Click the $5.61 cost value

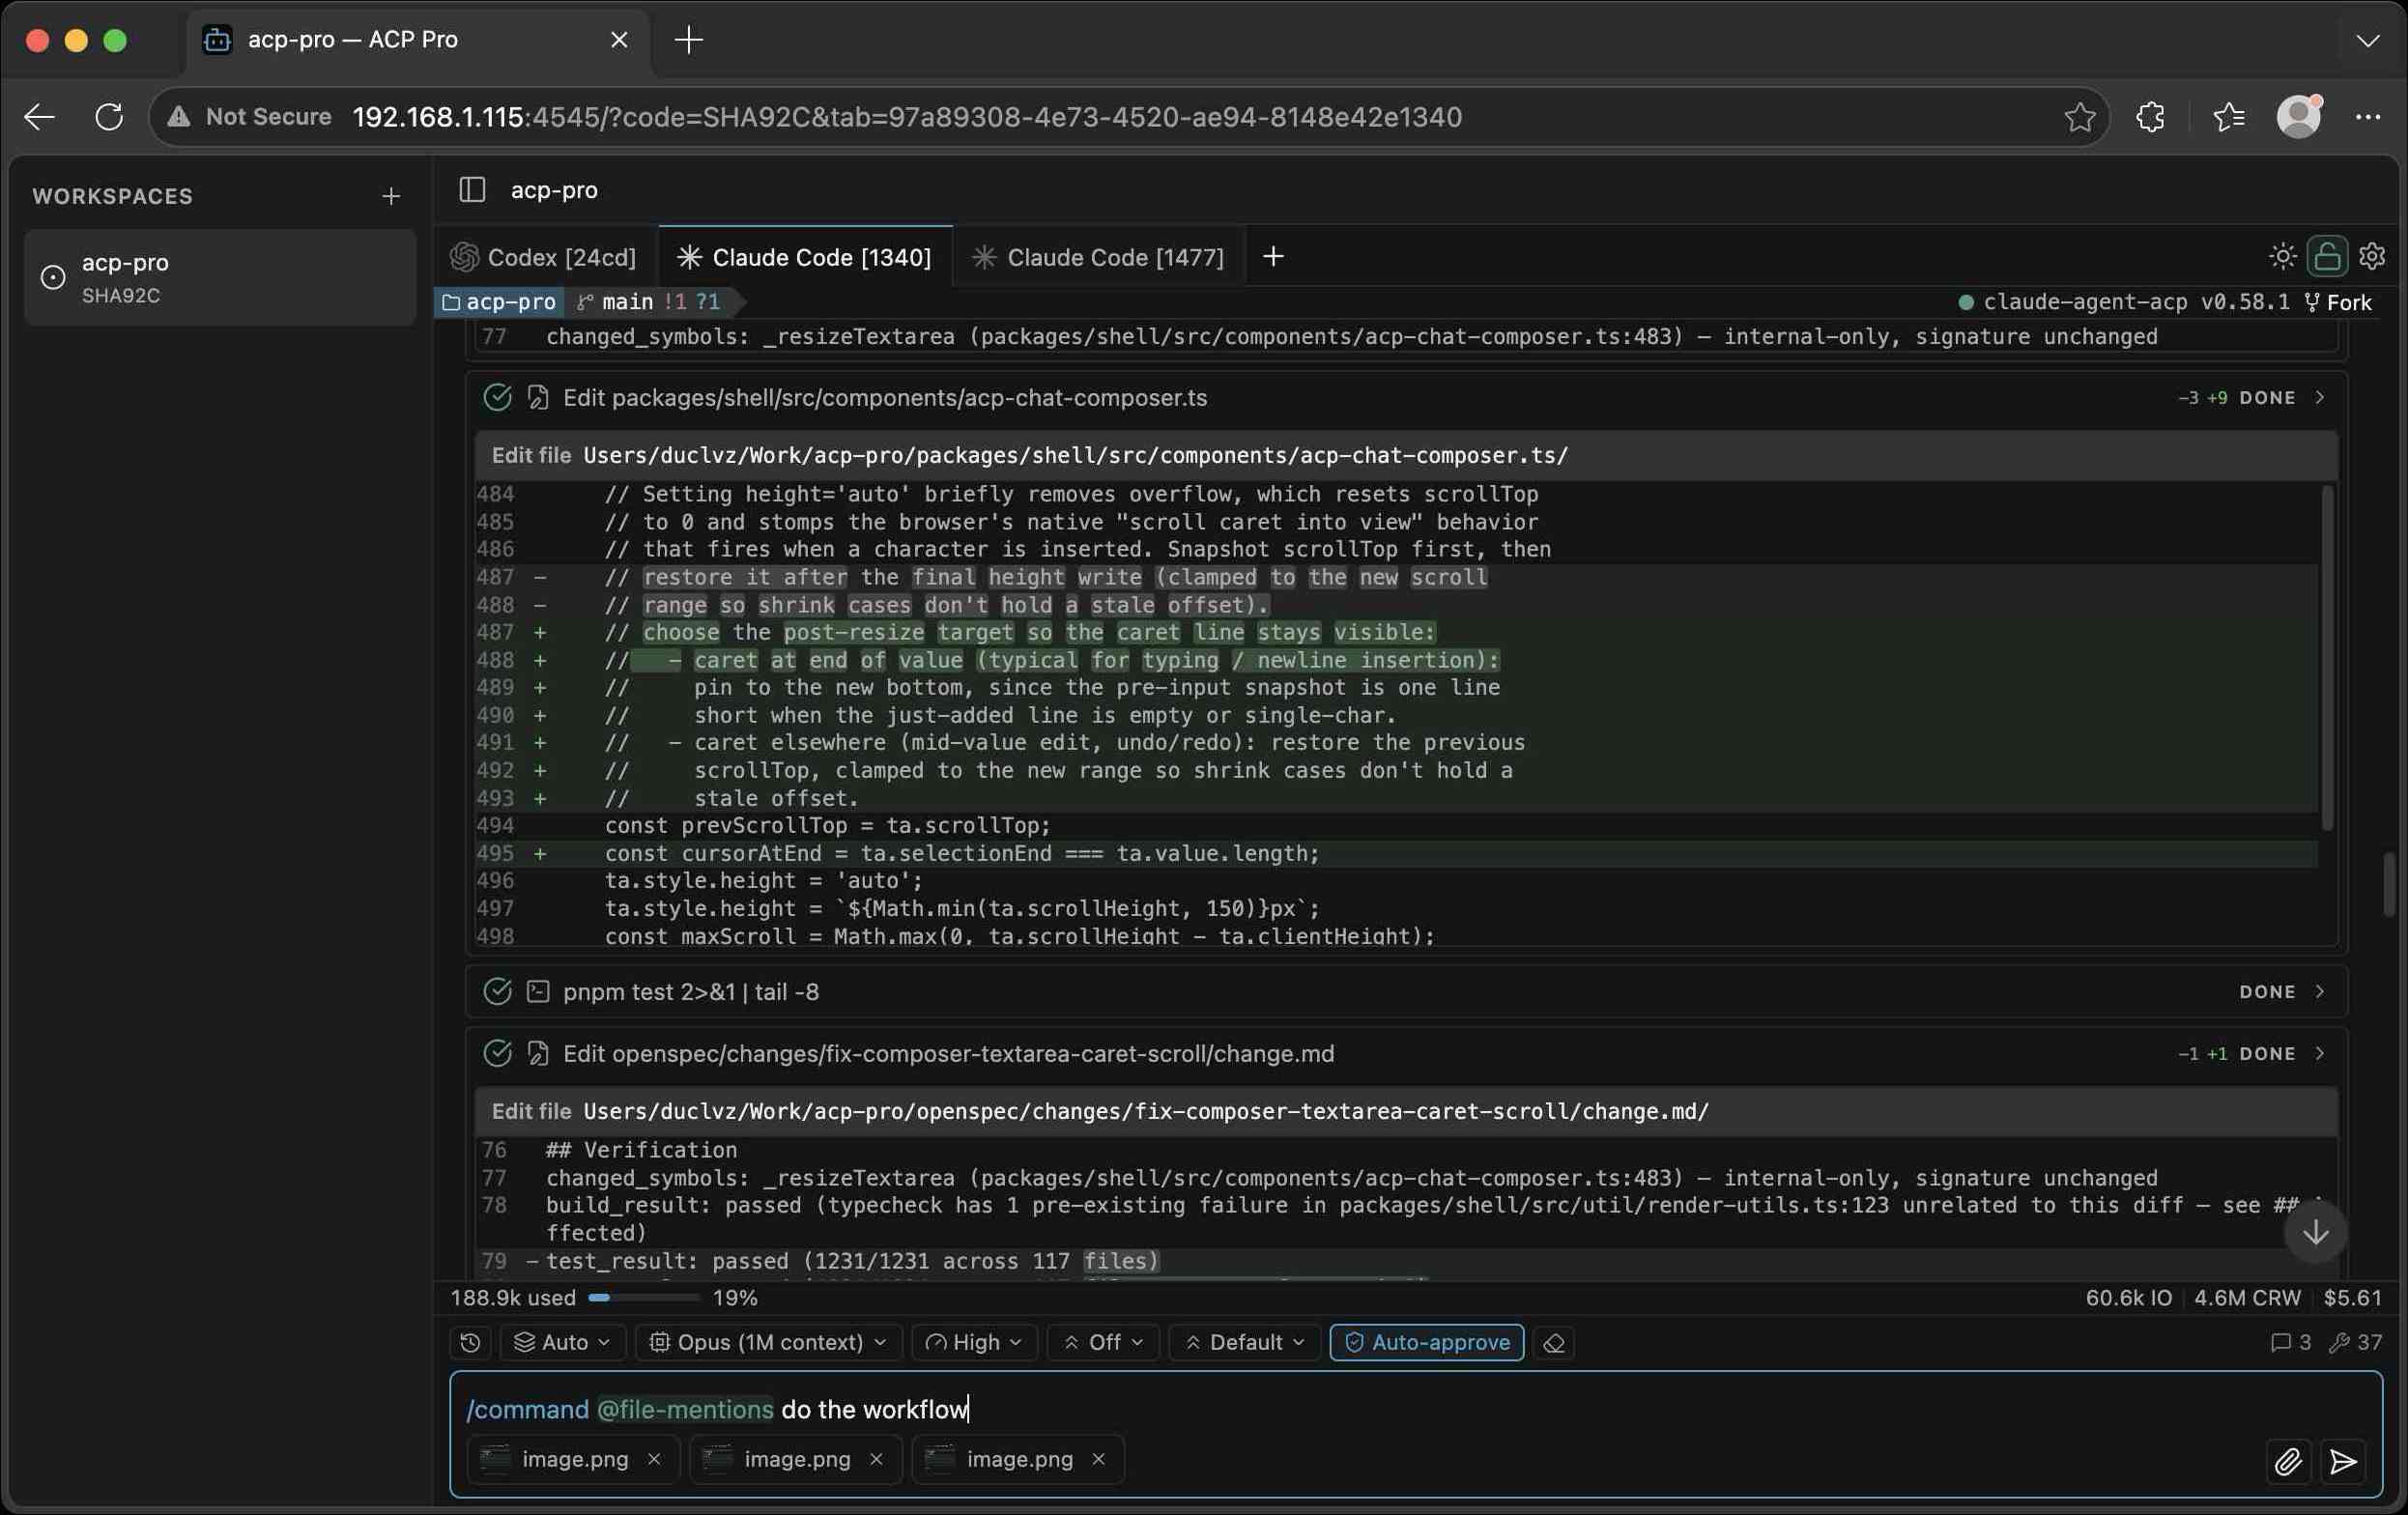click(x=2352, y=1298)
